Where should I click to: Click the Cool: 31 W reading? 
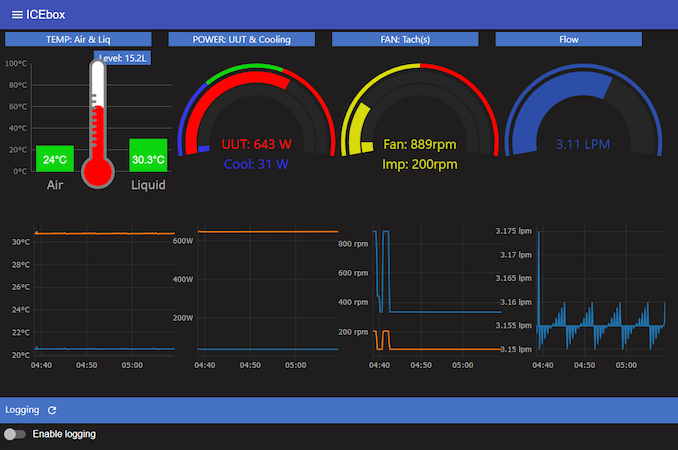(256, 164)
